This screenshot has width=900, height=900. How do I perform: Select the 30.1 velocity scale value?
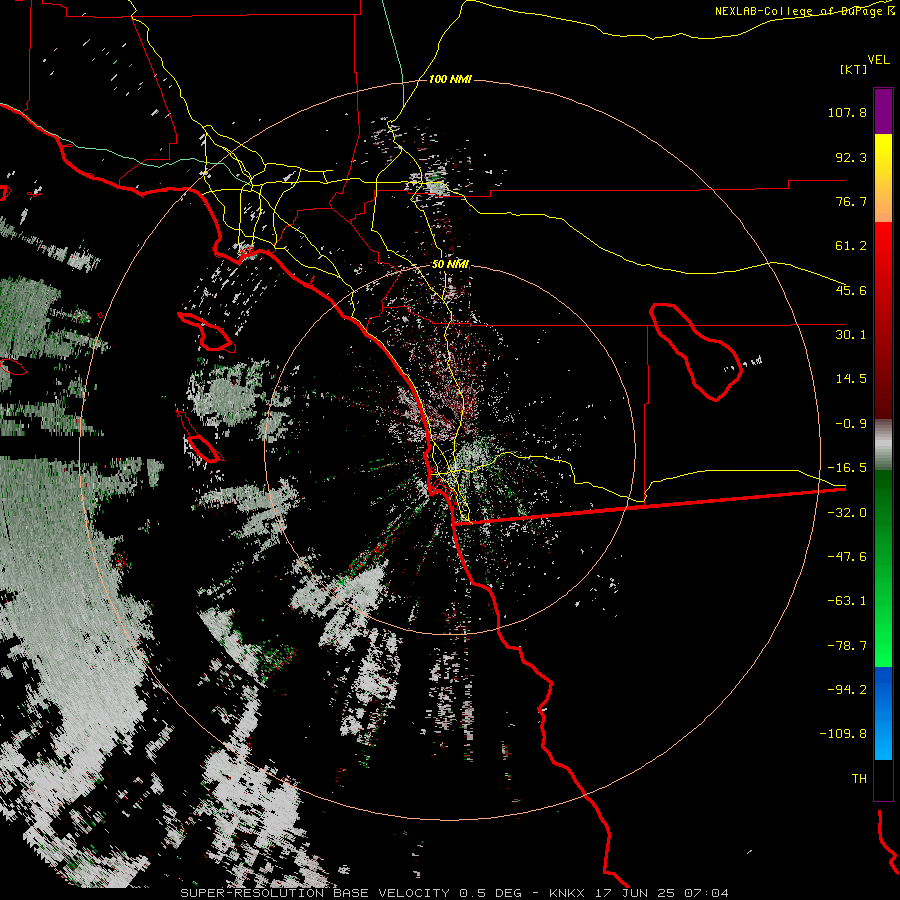coord(851,335)
